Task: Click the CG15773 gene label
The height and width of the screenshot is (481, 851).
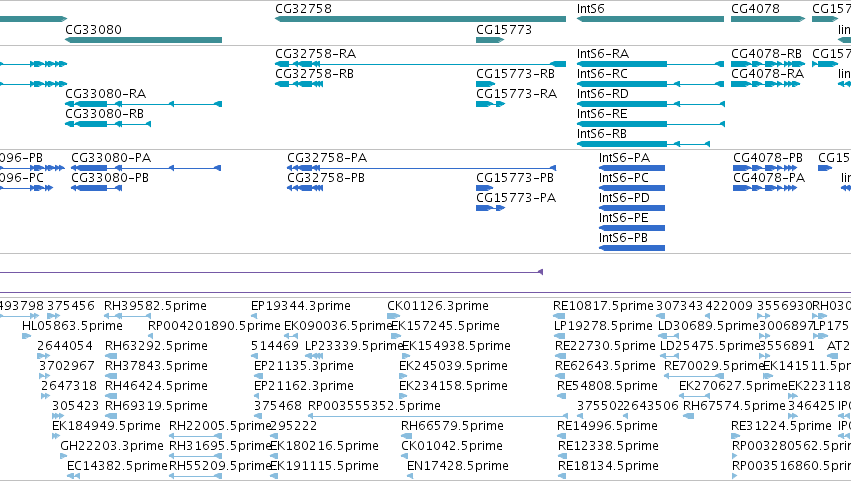Action: coord(504,29)
